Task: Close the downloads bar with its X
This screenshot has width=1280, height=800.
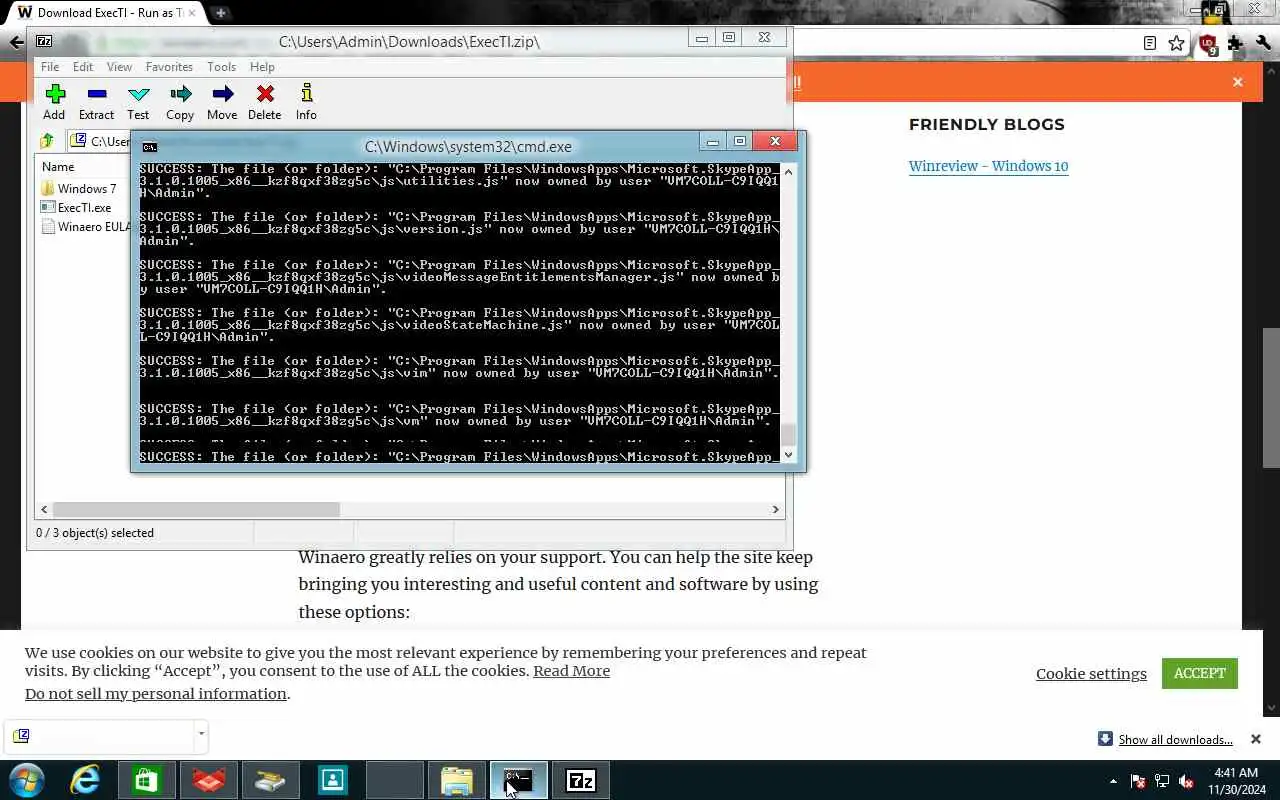Action: point(1256,739)
